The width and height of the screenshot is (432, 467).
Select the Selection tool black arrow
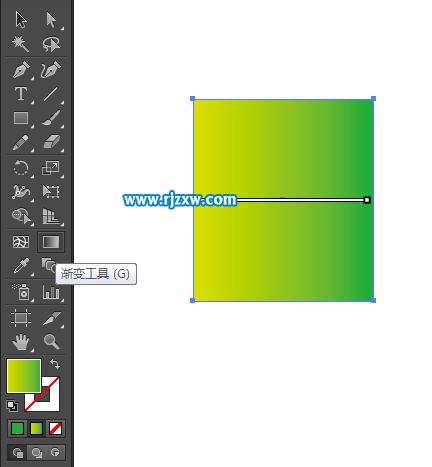pyautogui.click(x=21, y=20)
